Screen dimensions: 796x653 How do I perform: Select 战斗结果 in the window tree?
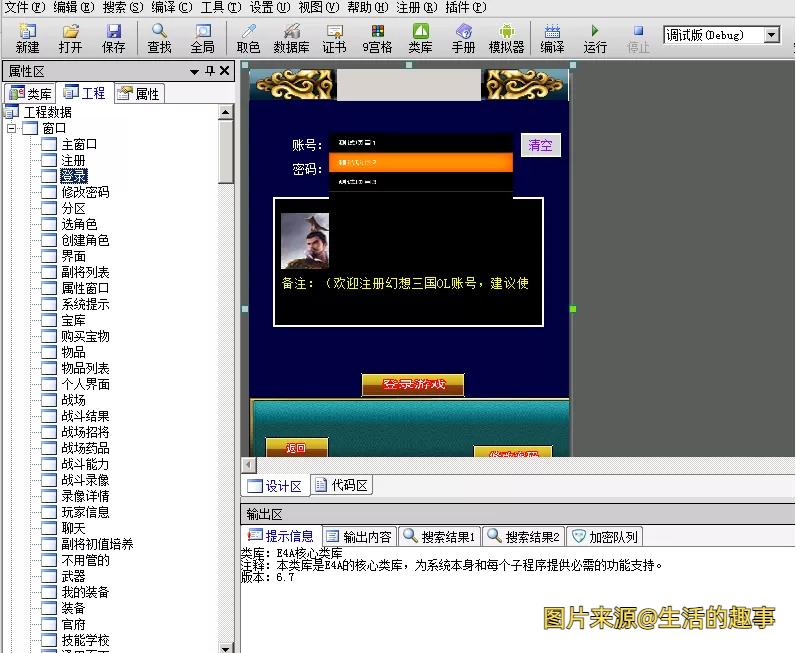tap(85, 416)
